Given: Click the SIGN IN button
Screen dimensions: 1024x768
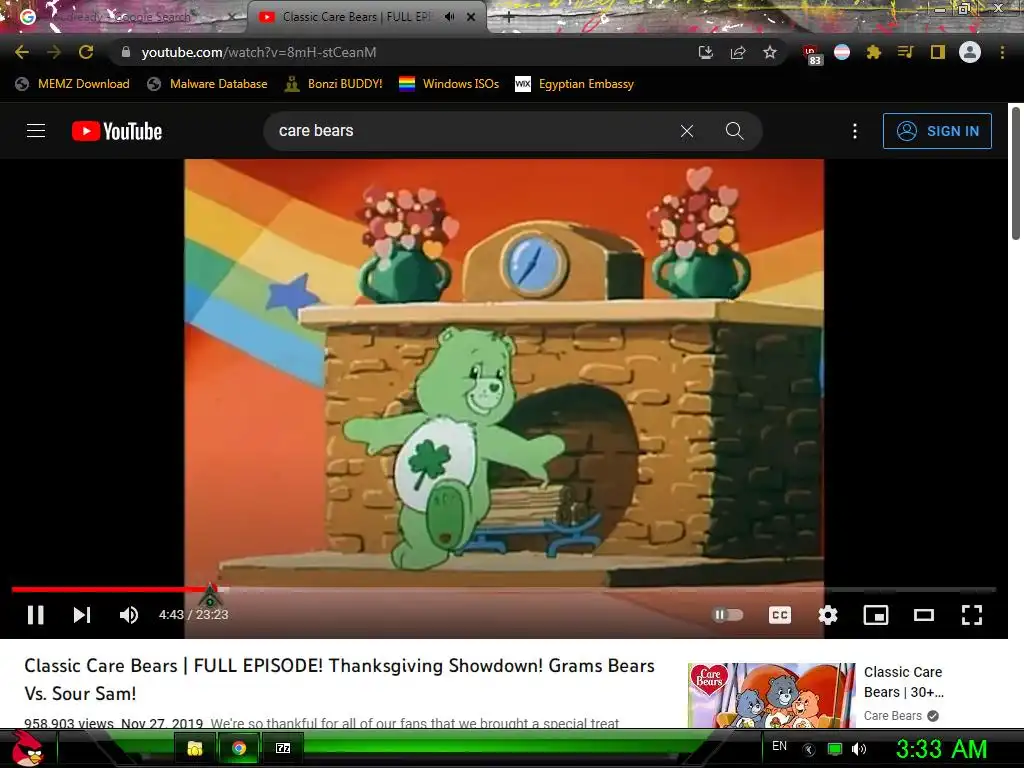Looking at the screenshot, I should tap(937, 131).
